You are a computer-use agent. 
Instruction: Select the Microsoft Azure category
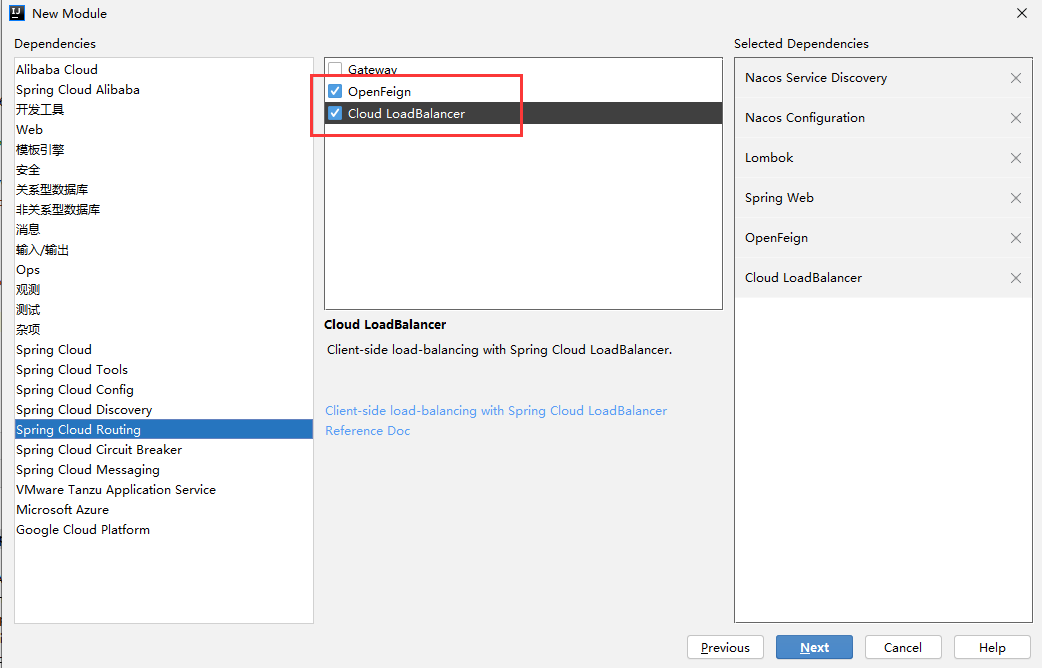163,510
